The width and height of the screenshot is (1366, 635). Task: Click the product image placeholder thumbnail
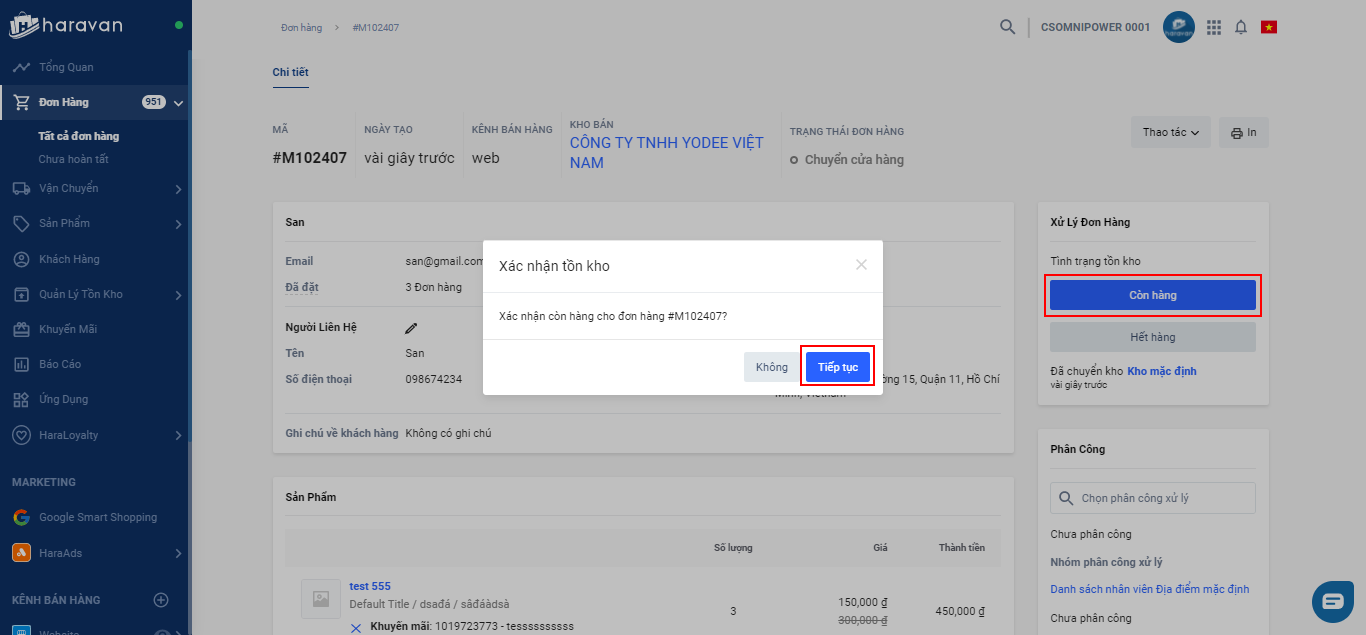click(x=320, y=598)
